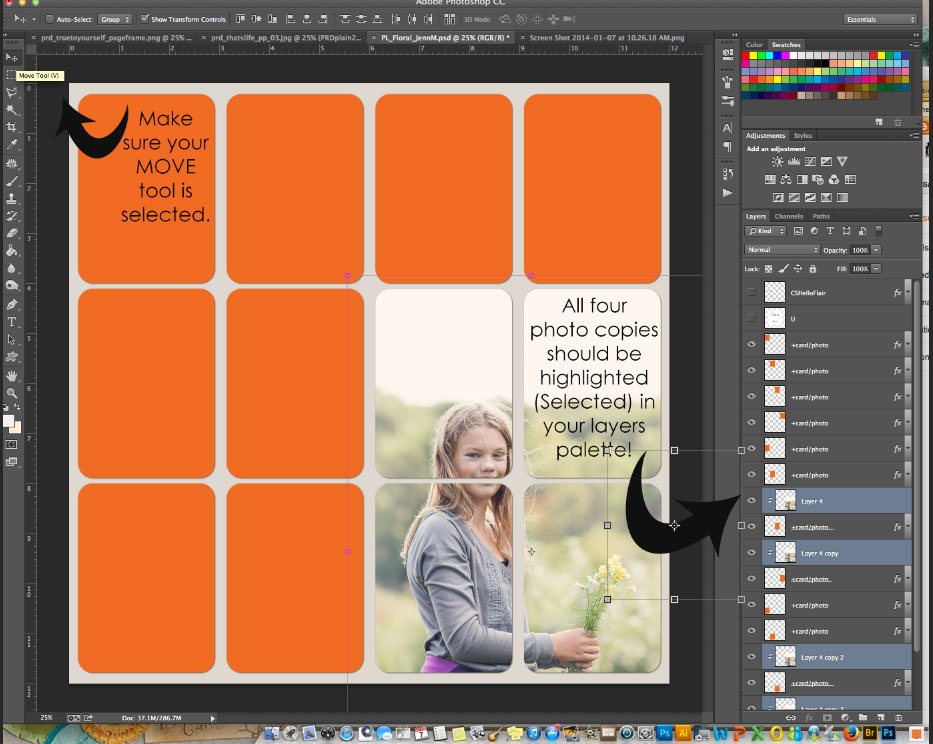Show the CSHelloFlair layer
This screenshot has width=933, height=744.
[752, 292]
